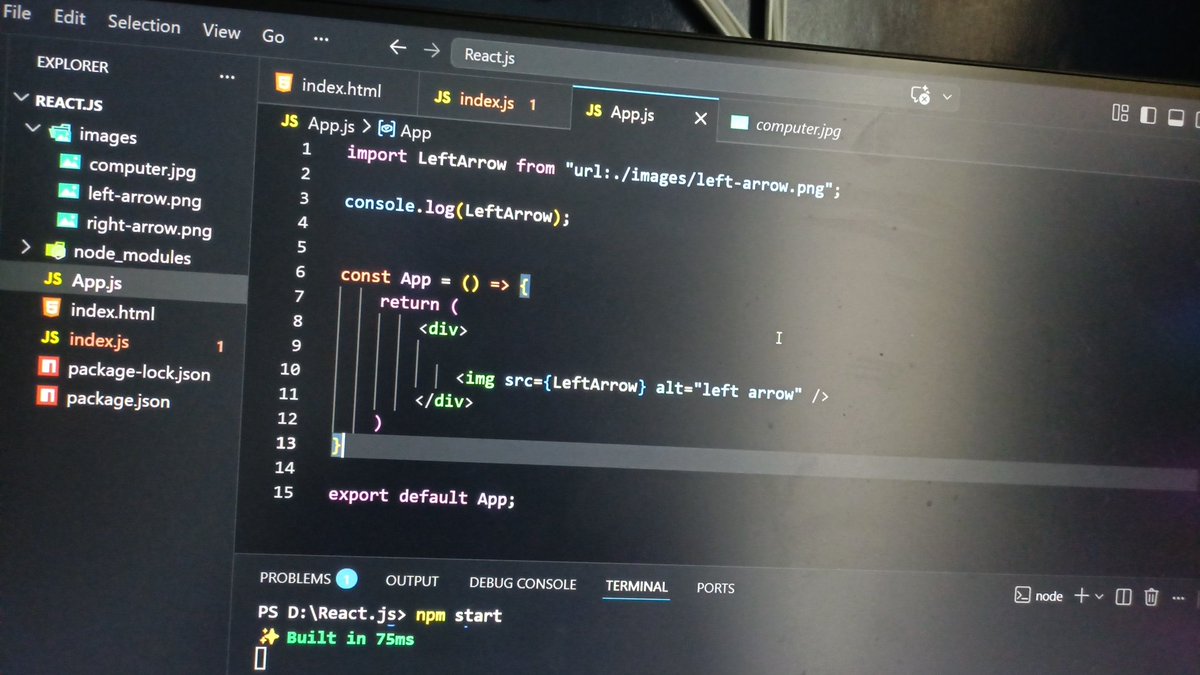Show more menu items via ellipsis
Image resolution: width=1200 pixels, height=675 pixels.
[320, 39]
